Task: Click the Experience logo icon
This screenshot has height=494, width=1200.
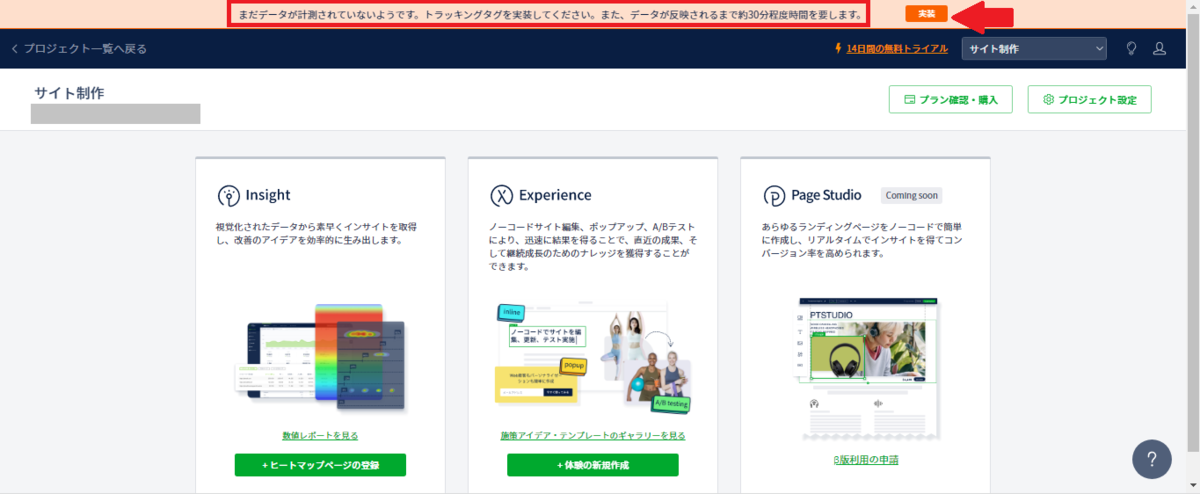Action: point(501,195)
